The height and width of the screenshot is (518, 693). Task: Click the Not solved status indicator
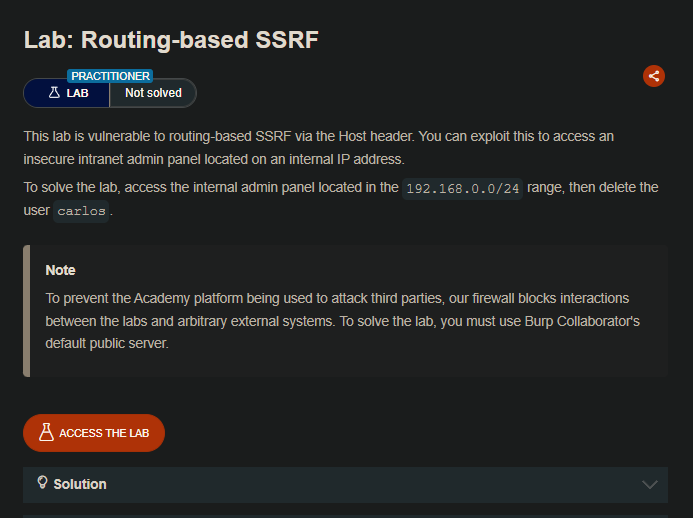point(153,93)
